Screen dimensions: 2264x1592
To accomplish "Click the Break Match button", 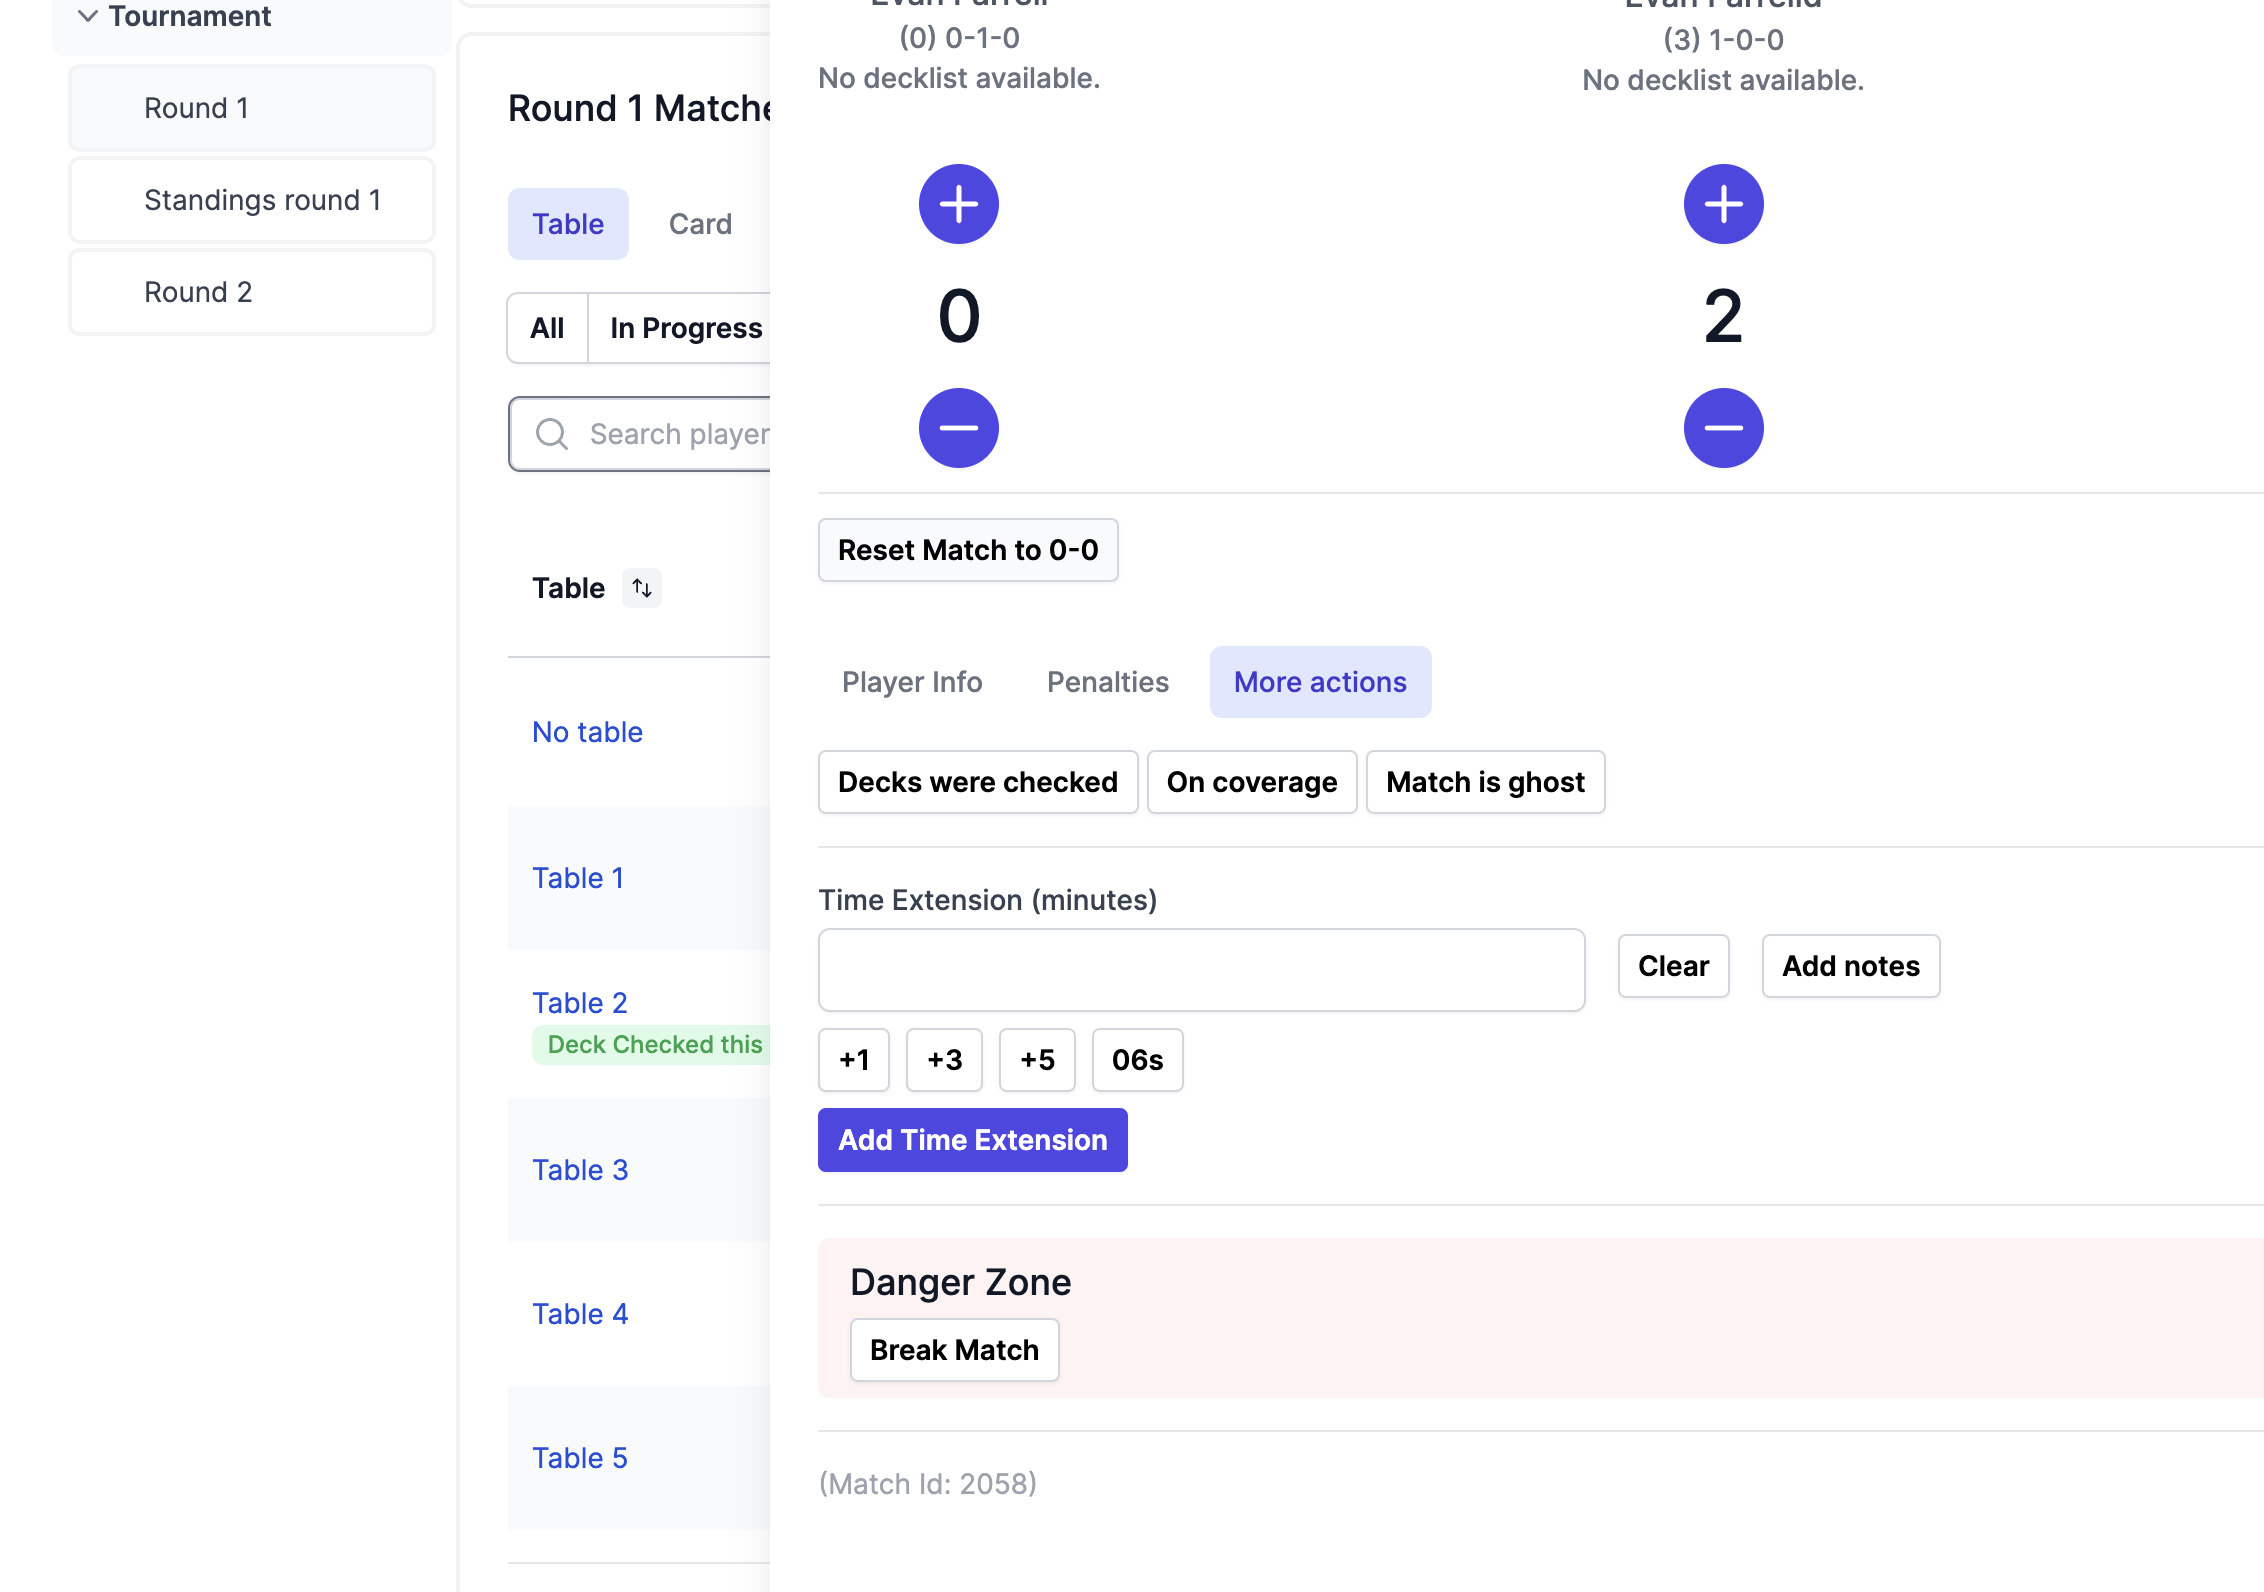I will tap(953, 1350).
